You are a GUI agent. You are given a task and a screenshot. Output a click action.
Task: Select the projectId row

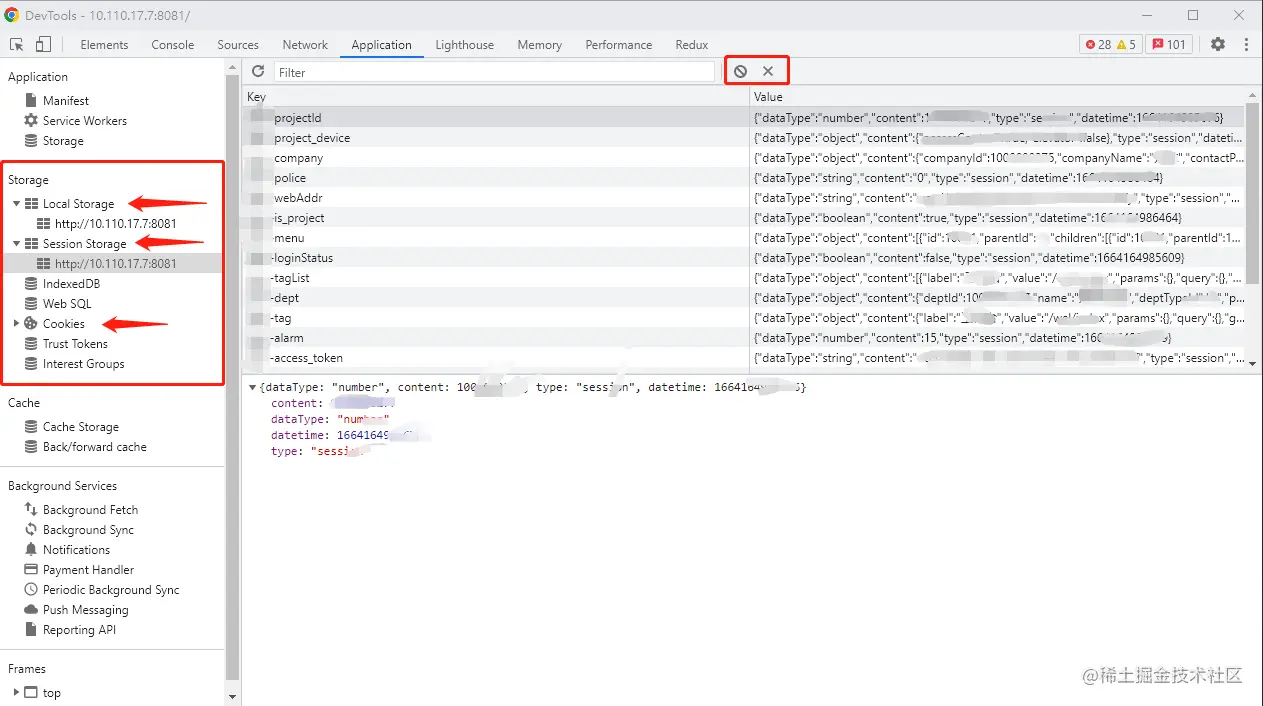pos(744,118)
